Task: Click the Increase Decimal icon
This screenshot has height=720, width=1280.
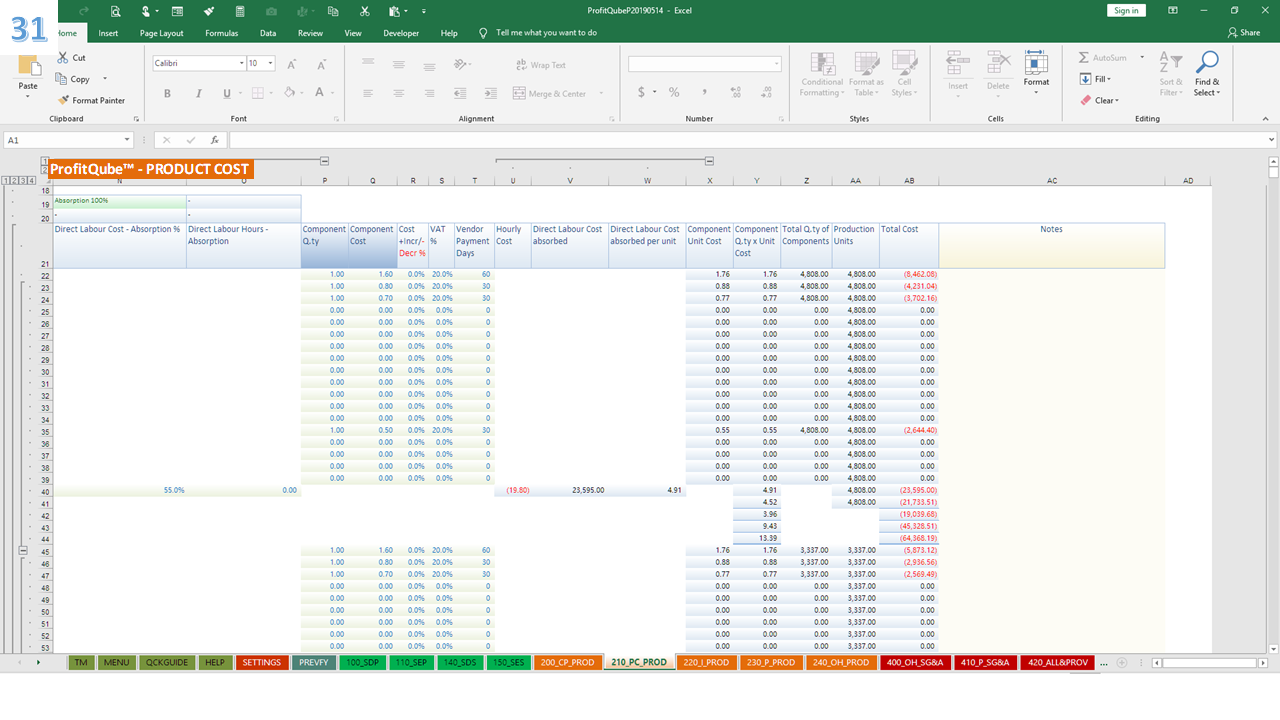Action: coord(738,92)
